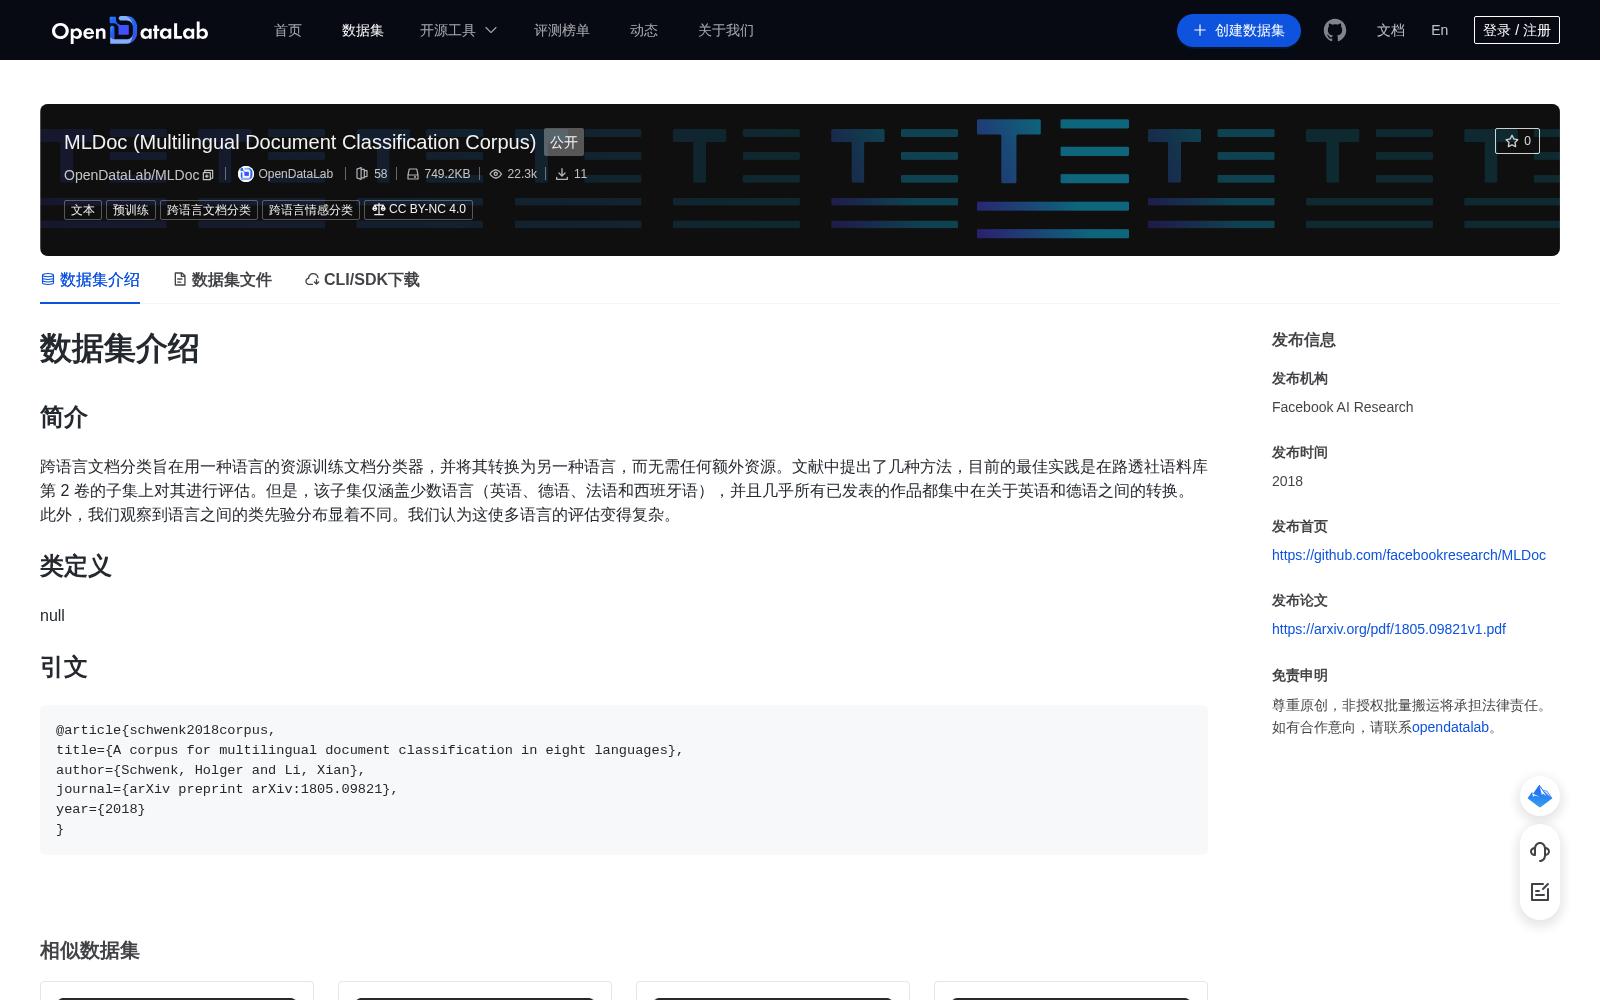This screenshot has height=1000, width=1600.
Task: Go to 首页 in the navigation
Action: [x=288, y=30]
